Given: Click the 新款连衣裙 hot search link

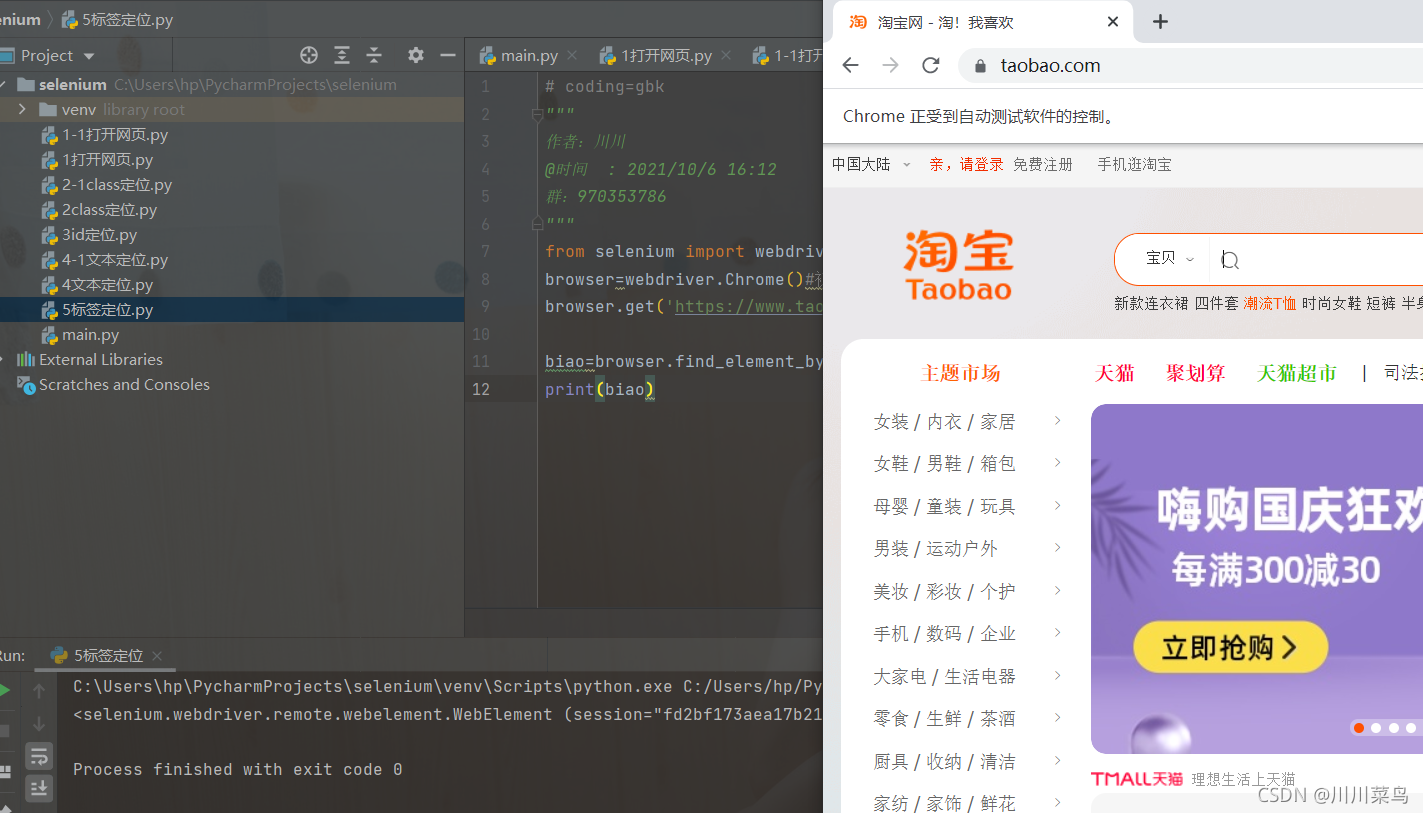Looking at the screenshot, I should tap(1151, 303).
